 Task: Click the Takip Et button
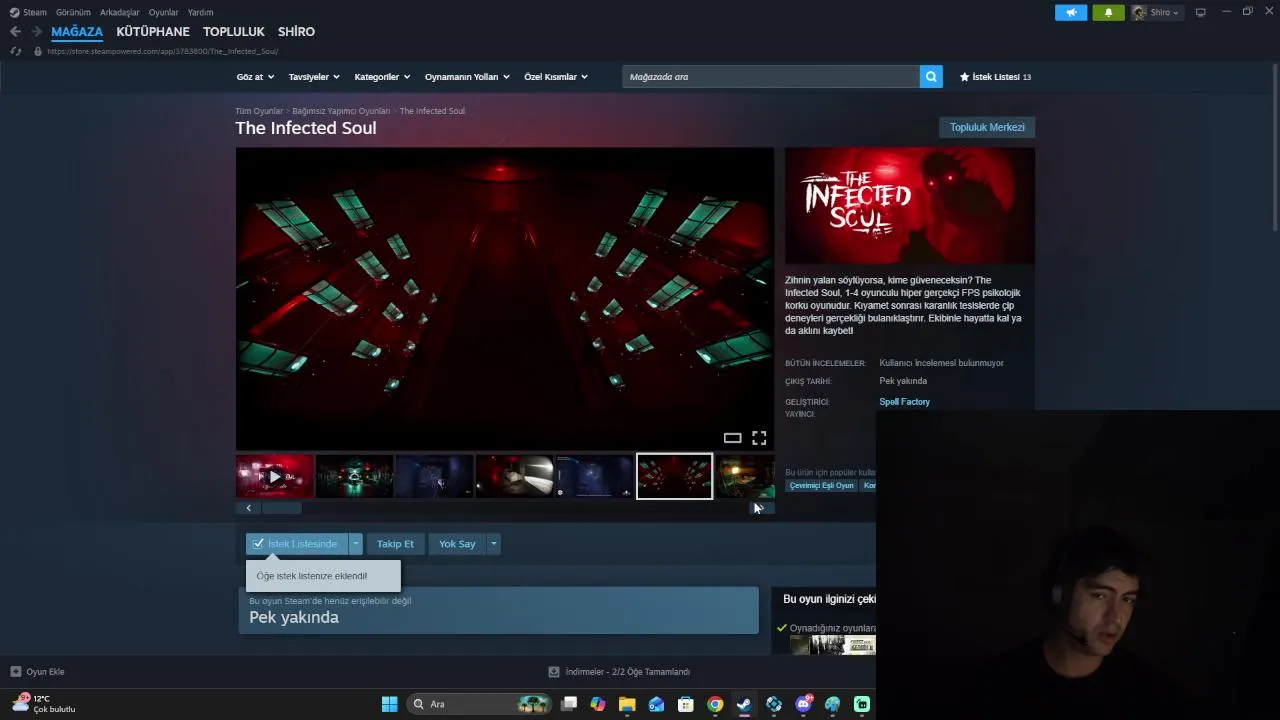pos(395,544)
